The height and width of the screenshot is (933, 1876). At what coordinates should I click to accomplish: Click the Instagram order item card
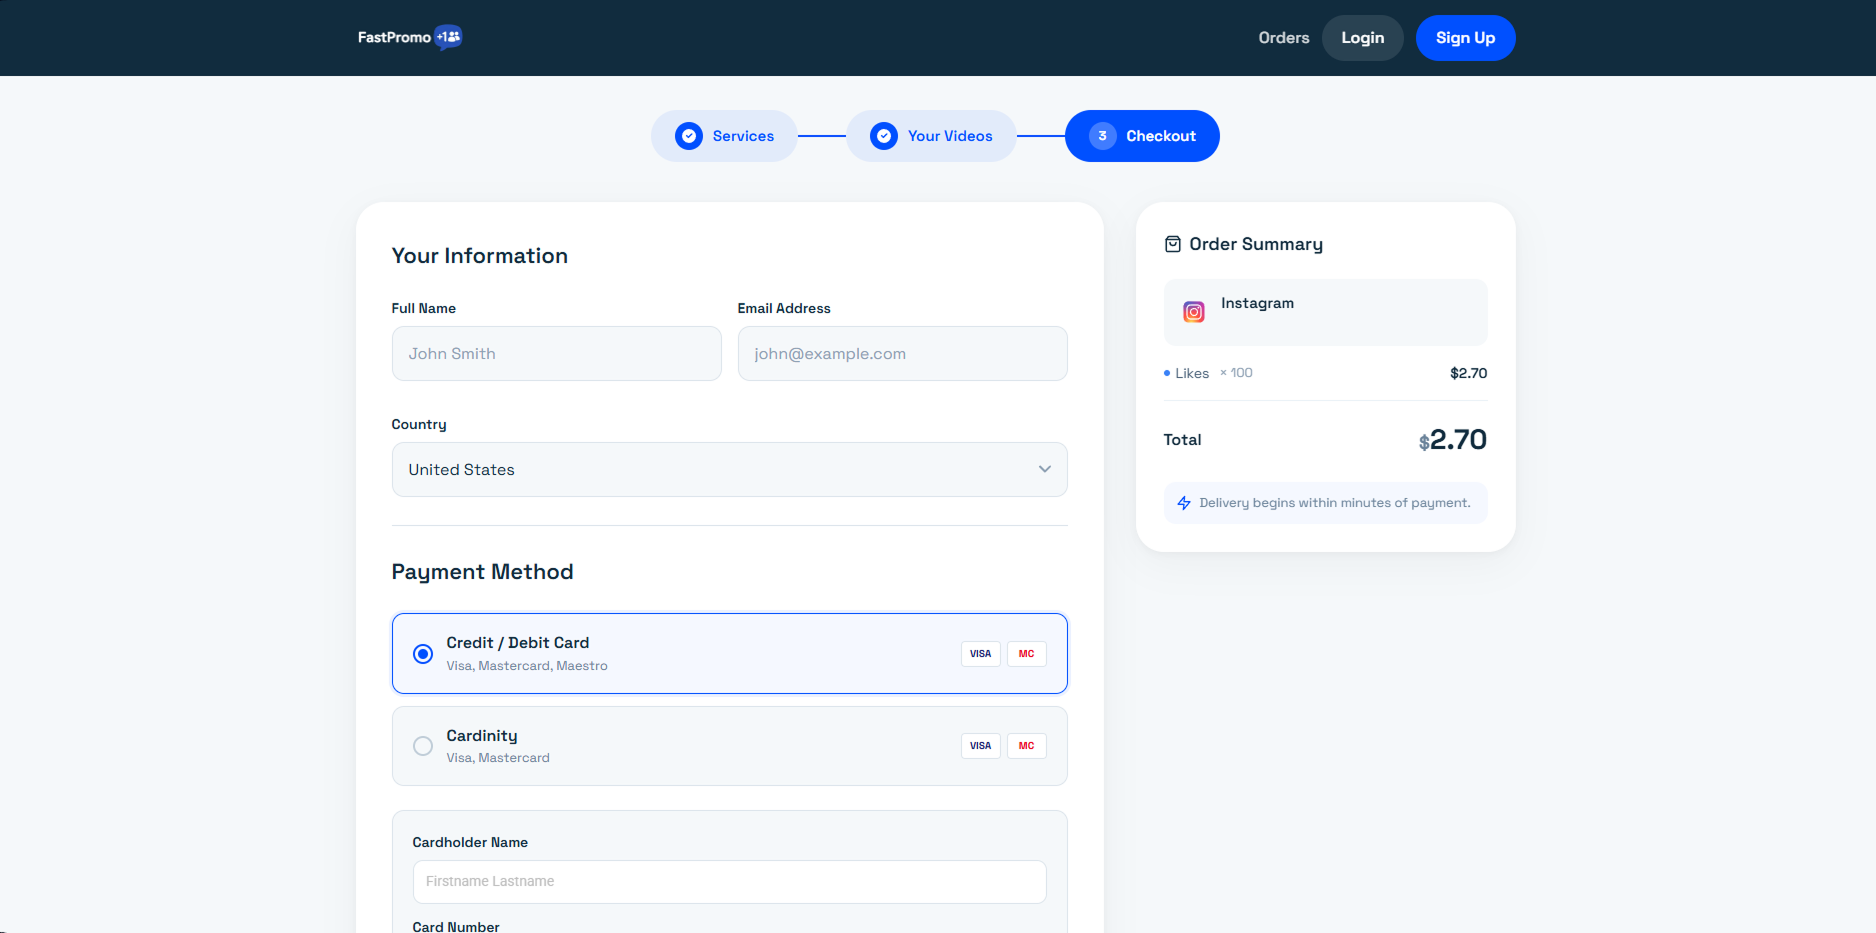pos(1326,312)
